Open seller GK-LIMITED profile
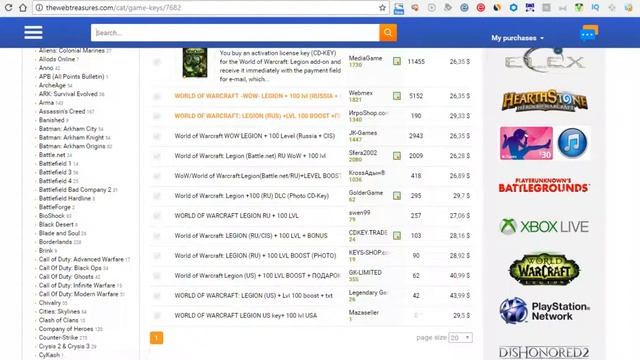Image resolution: width=640 pixels, height=360 pixels. [x=365, y=272]
